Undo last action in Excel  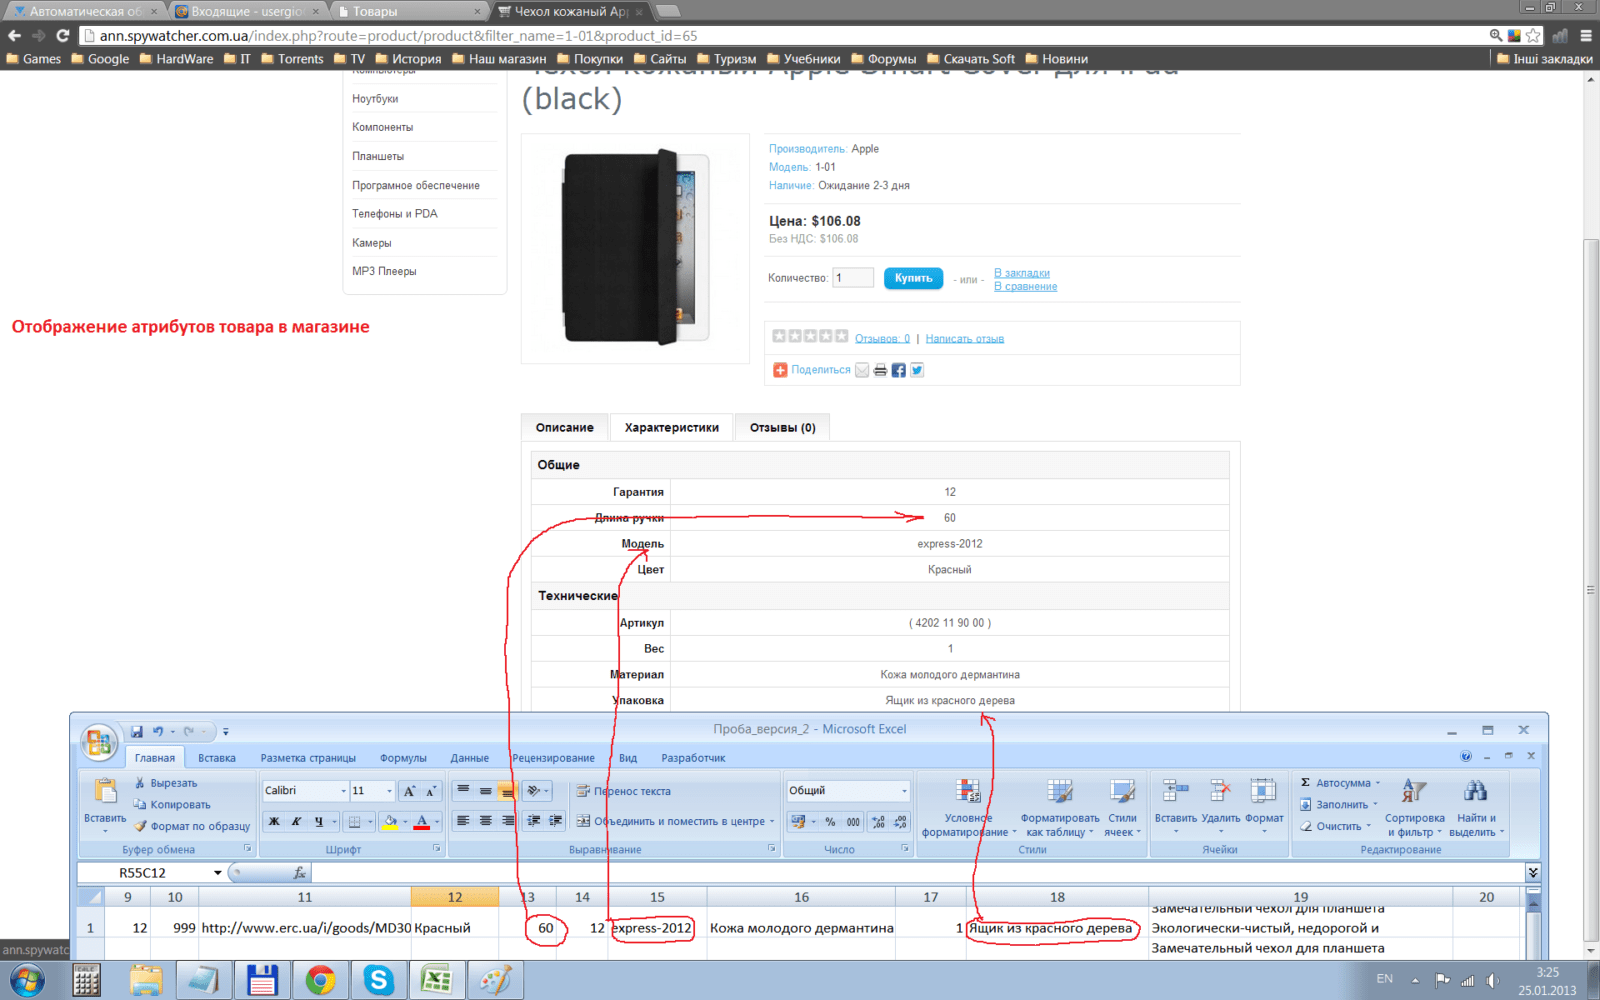coord(157,731)
